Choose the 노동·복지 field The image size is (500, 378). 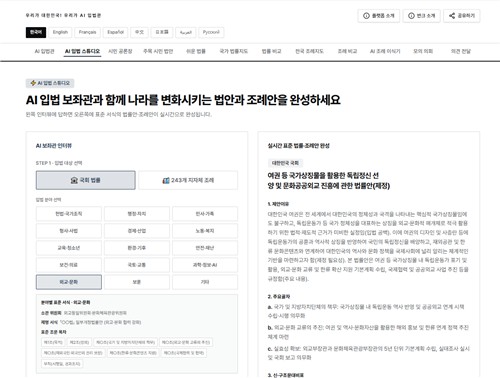coord(205,231)
